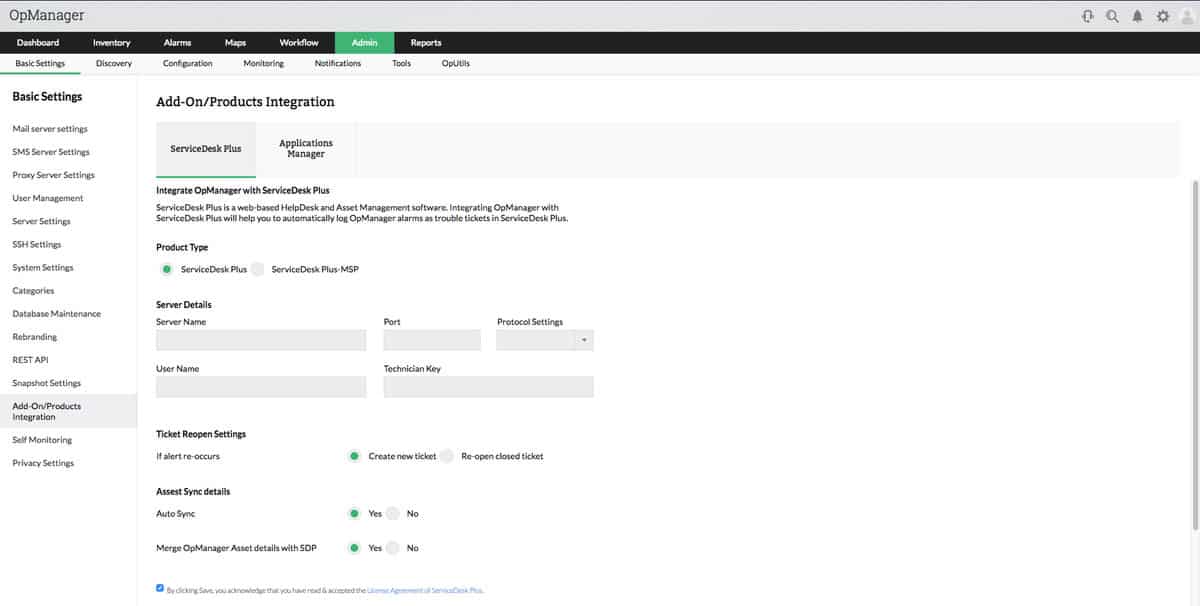Image resolution: width=1200 pixels, height=606 pixels.
Task: Open alarm notifications bell icon
Action: [1138, 16]
